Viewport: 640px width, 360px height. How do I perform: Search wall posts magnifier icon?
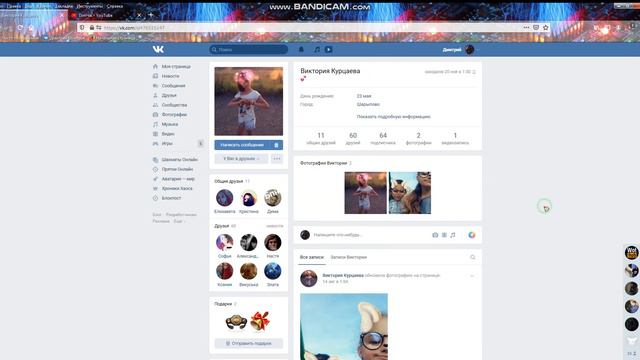[x=473, y=257]
